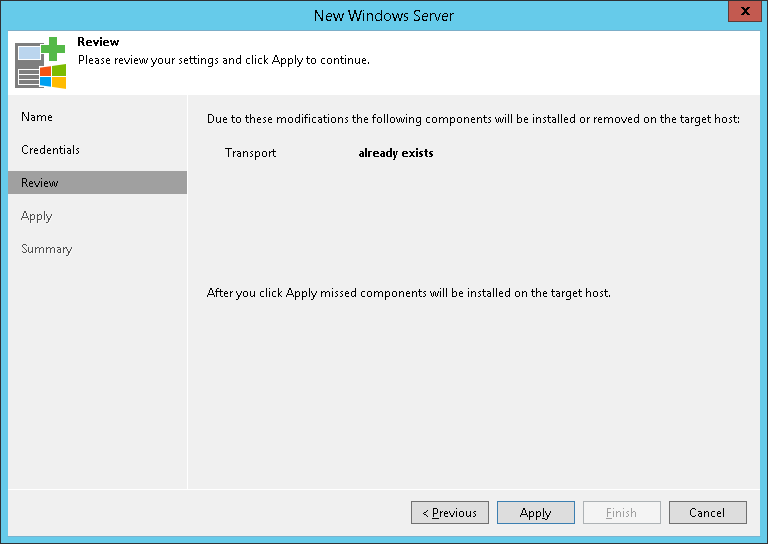Viewport: 768px width, 544px height.
Task: Select the Transport component label
Action: pyautogui.click(x=250, y=153)
